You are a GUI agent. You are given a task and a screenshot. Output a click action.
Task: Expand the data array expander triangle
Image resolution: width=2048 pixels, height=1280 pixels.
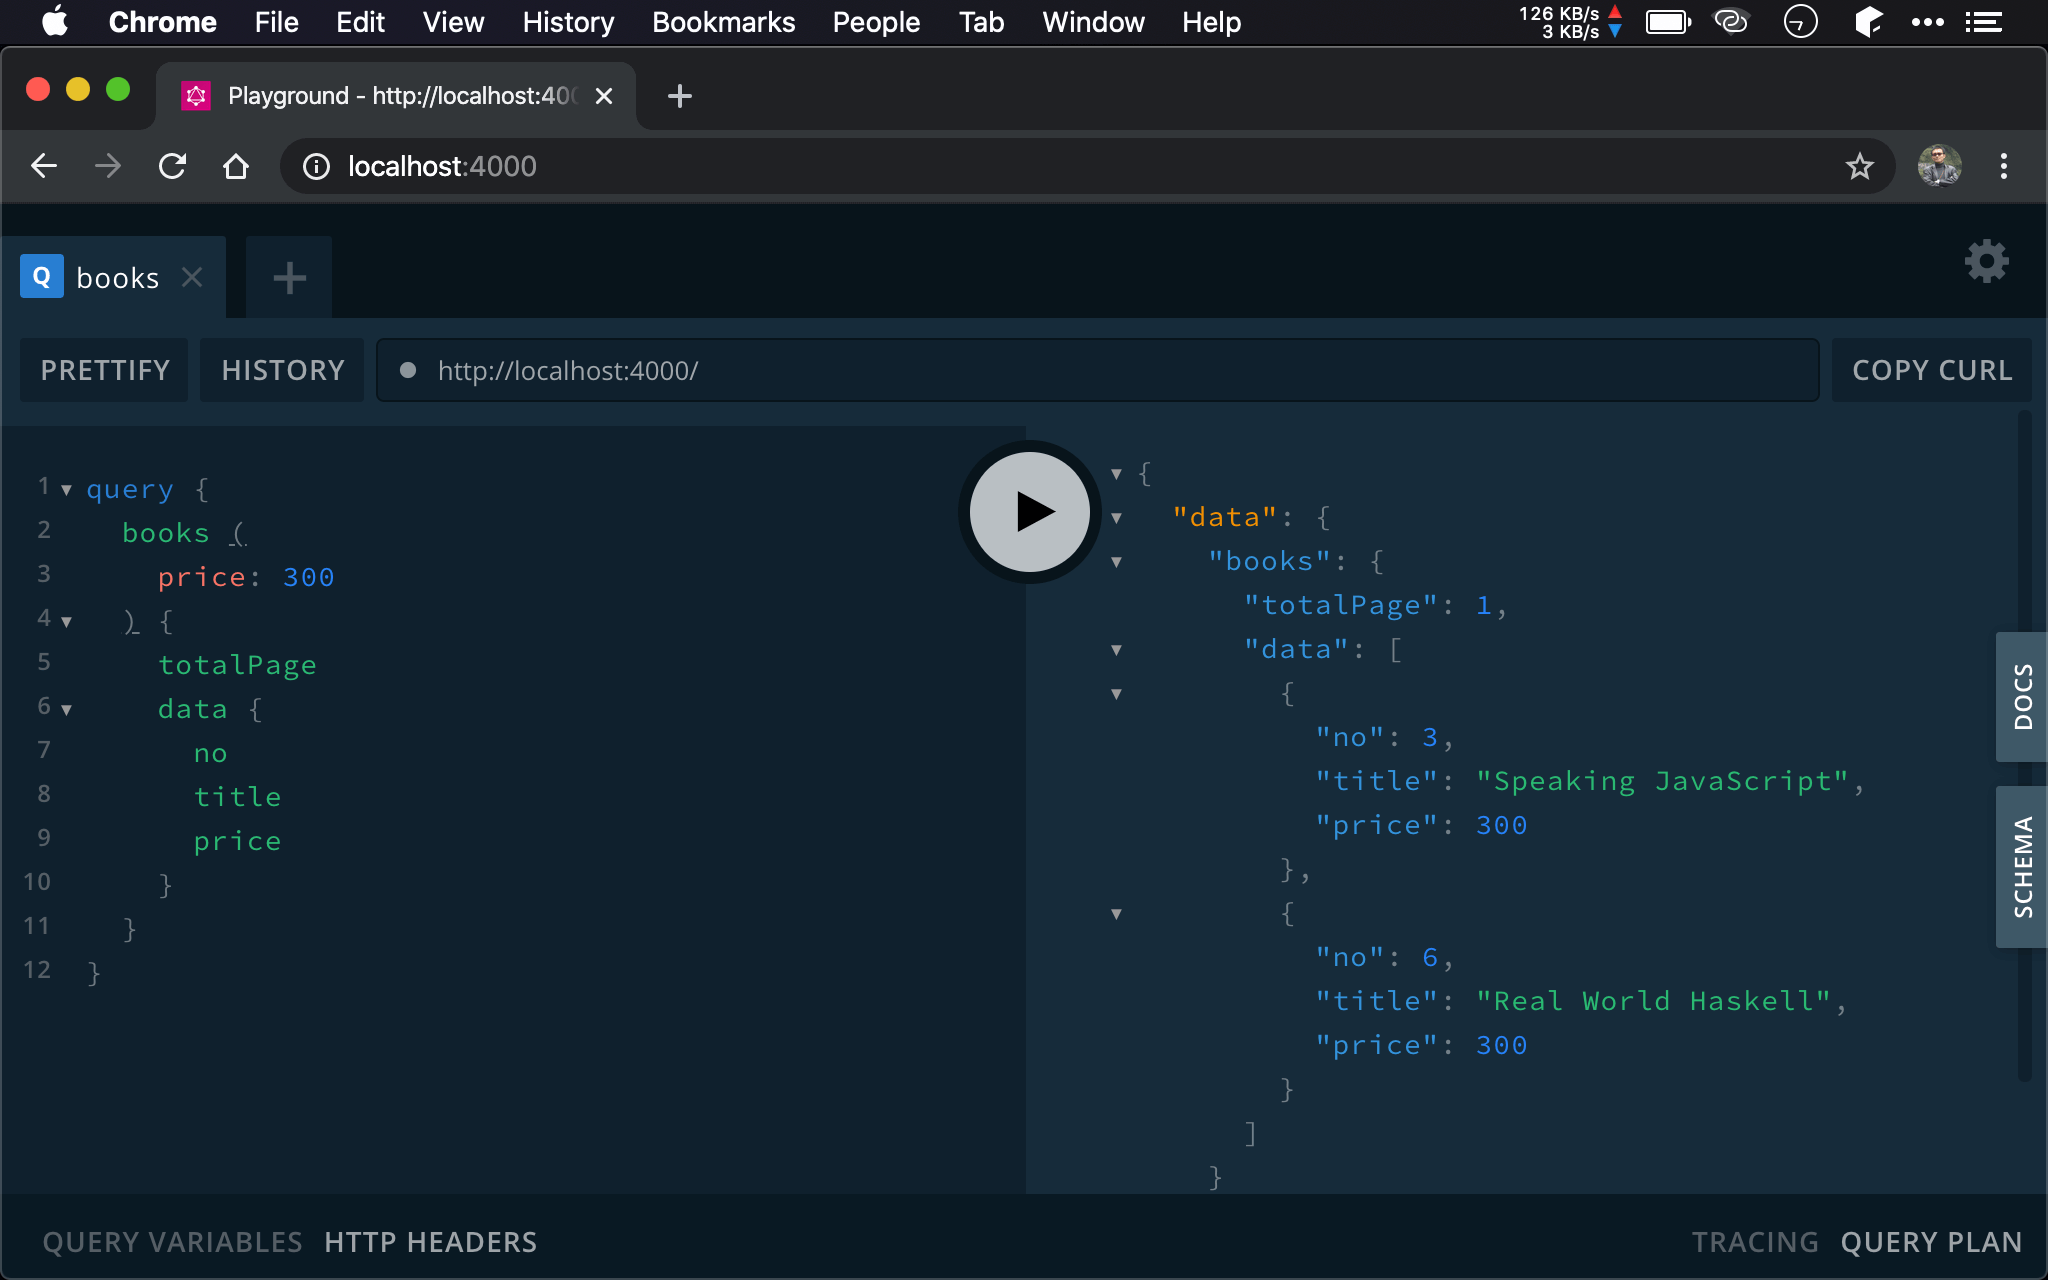click(x=1116, y=649)
